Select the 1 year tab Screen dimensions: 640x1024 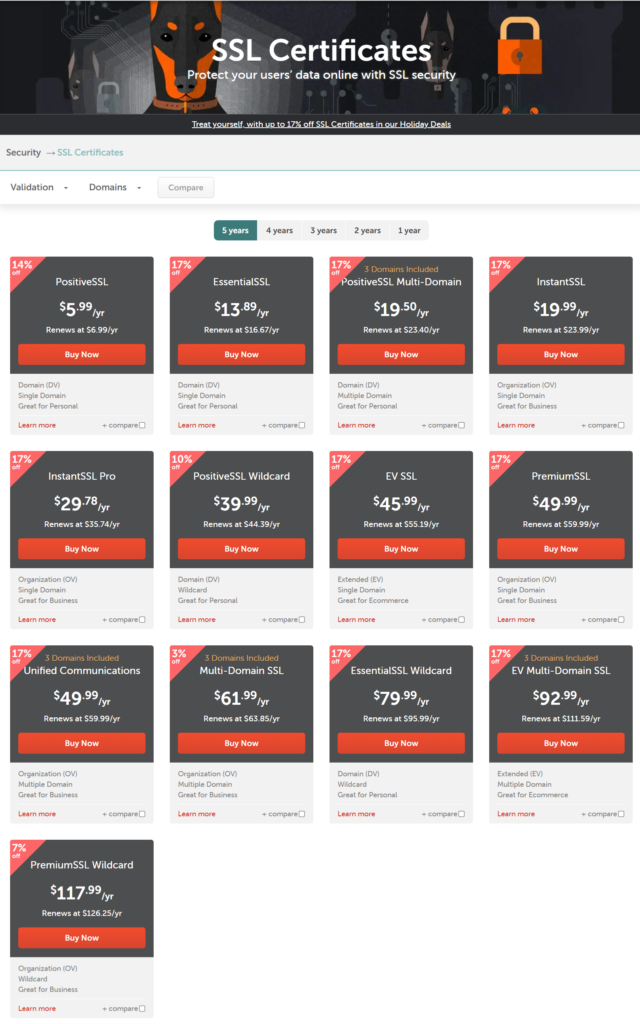[x=409, y=231]
